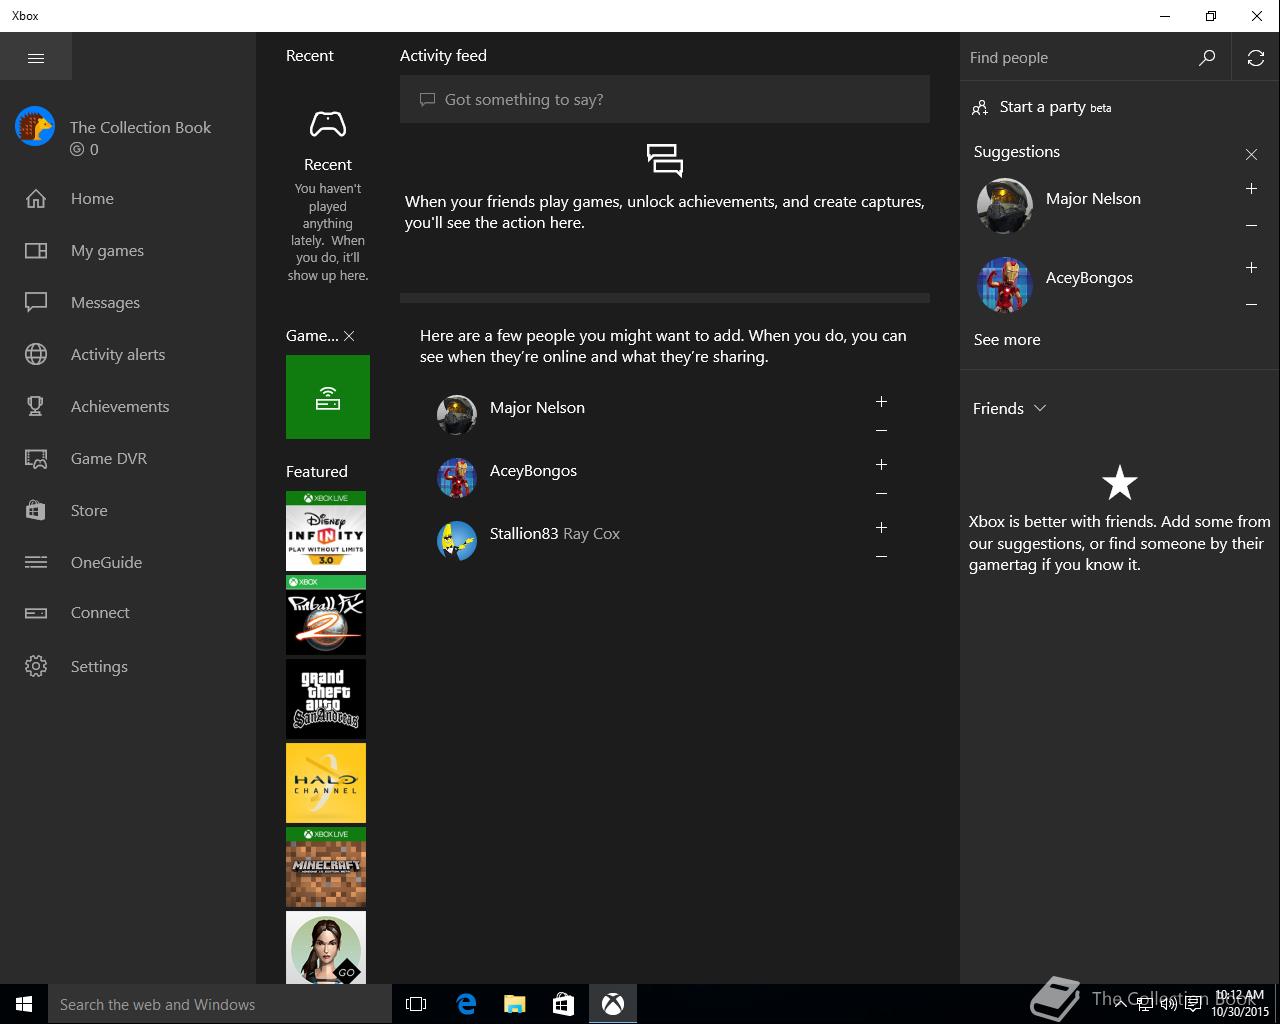Click the Xbox app taskbar icon

(x=613, y=1004)
